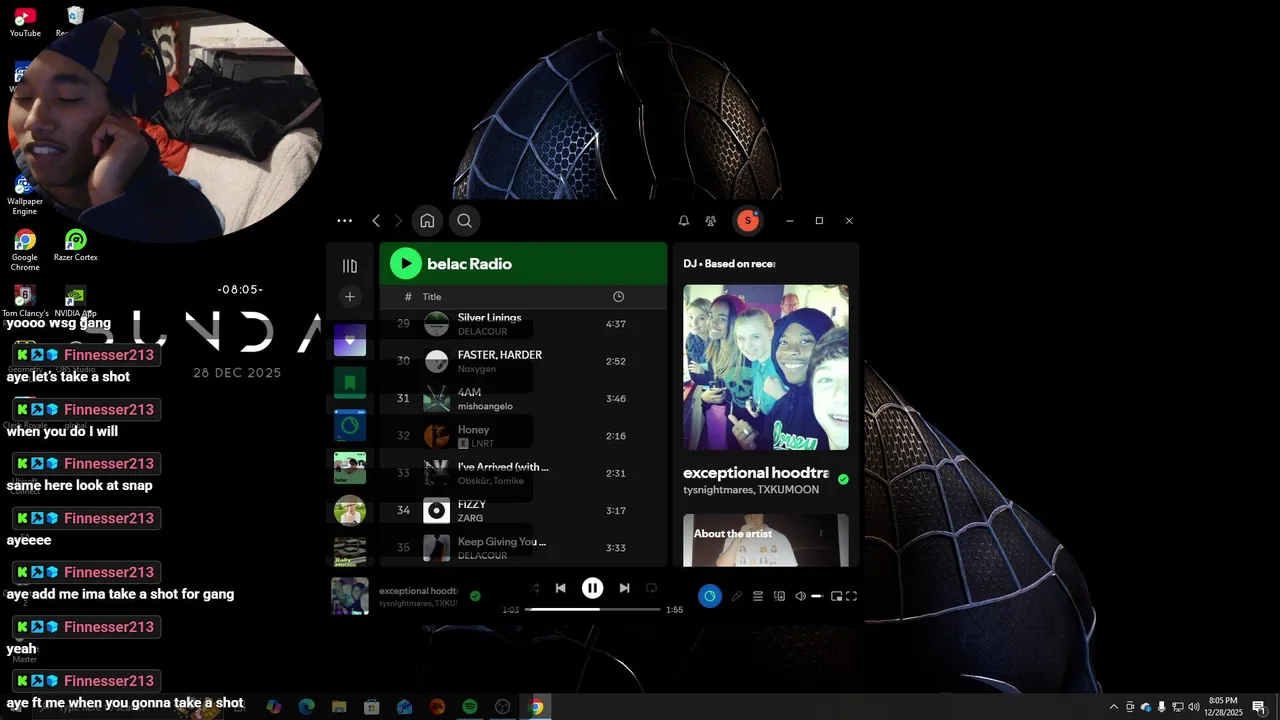Screen dimensions: 1280x720
Task: Select track Honey by LNRT
Action: click(523, 436)
